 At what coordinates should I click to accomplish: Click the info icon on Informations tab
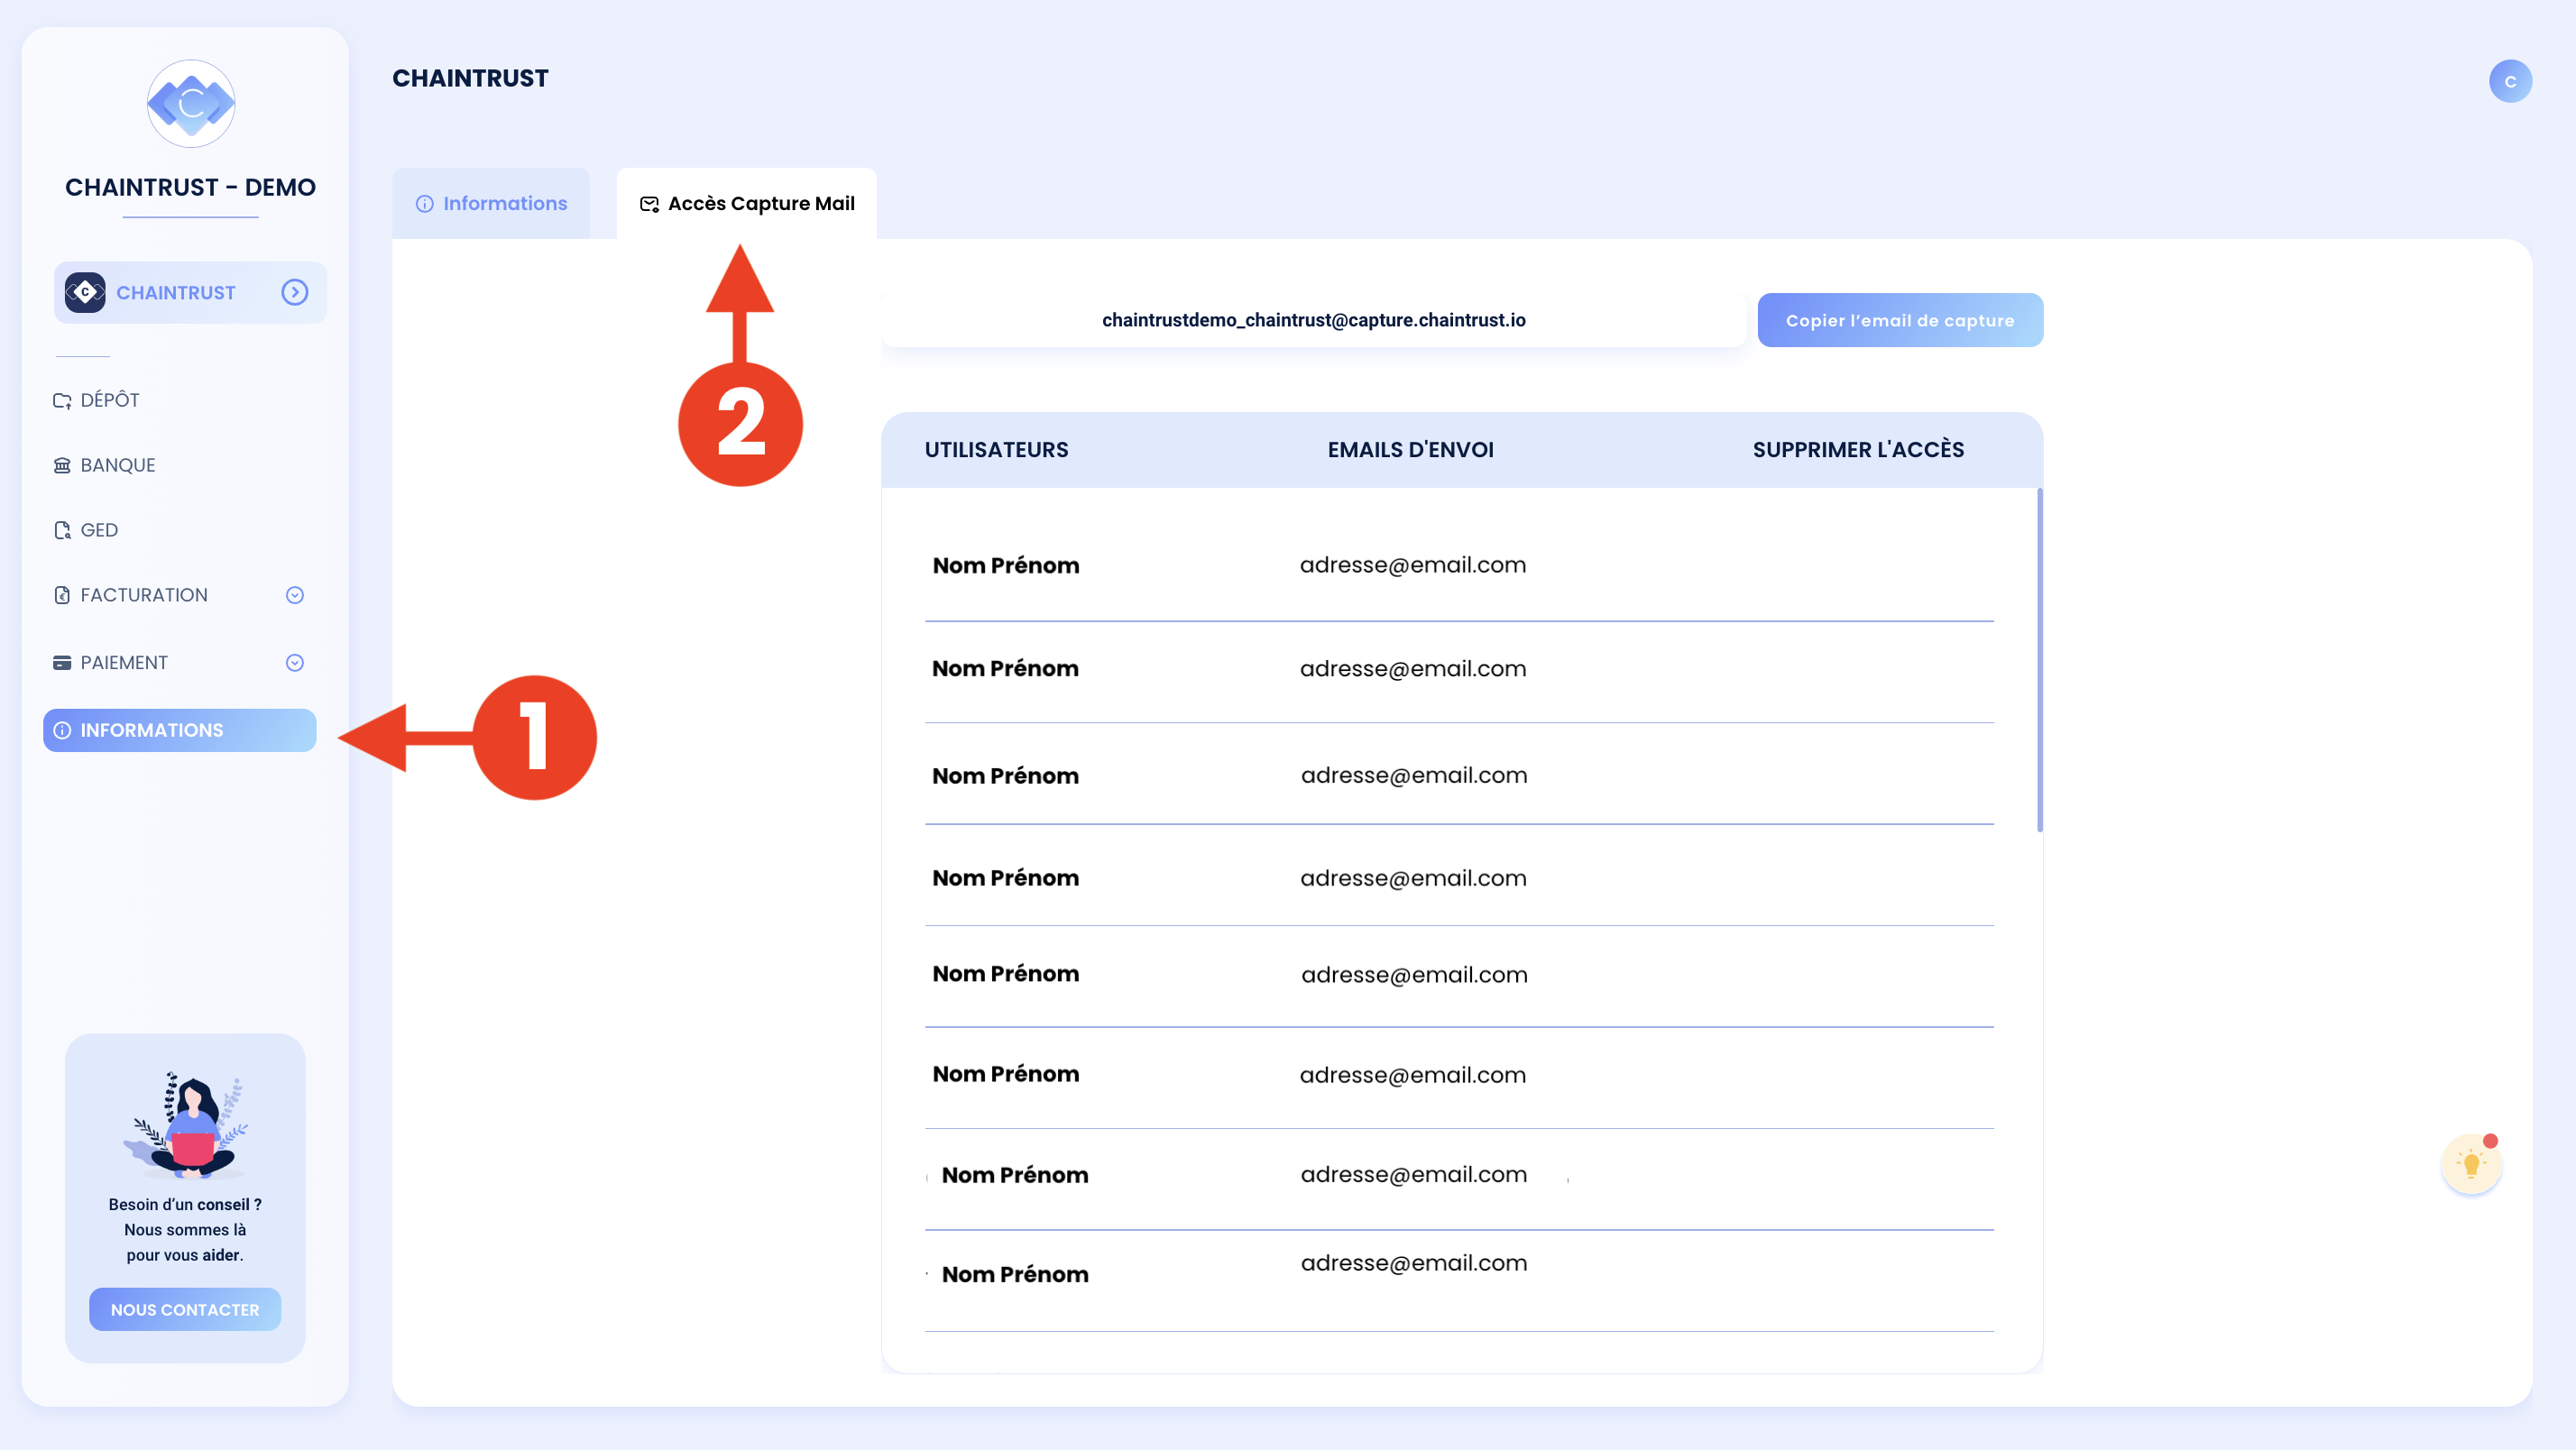(424, 204)
